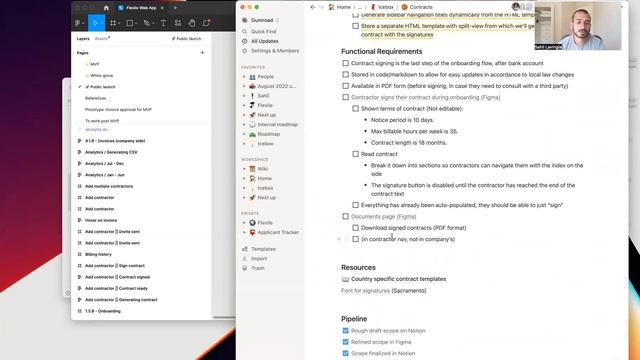Select 'Analytics / Generating CSV' layer
640x360 pixels.
pos(111,152)
